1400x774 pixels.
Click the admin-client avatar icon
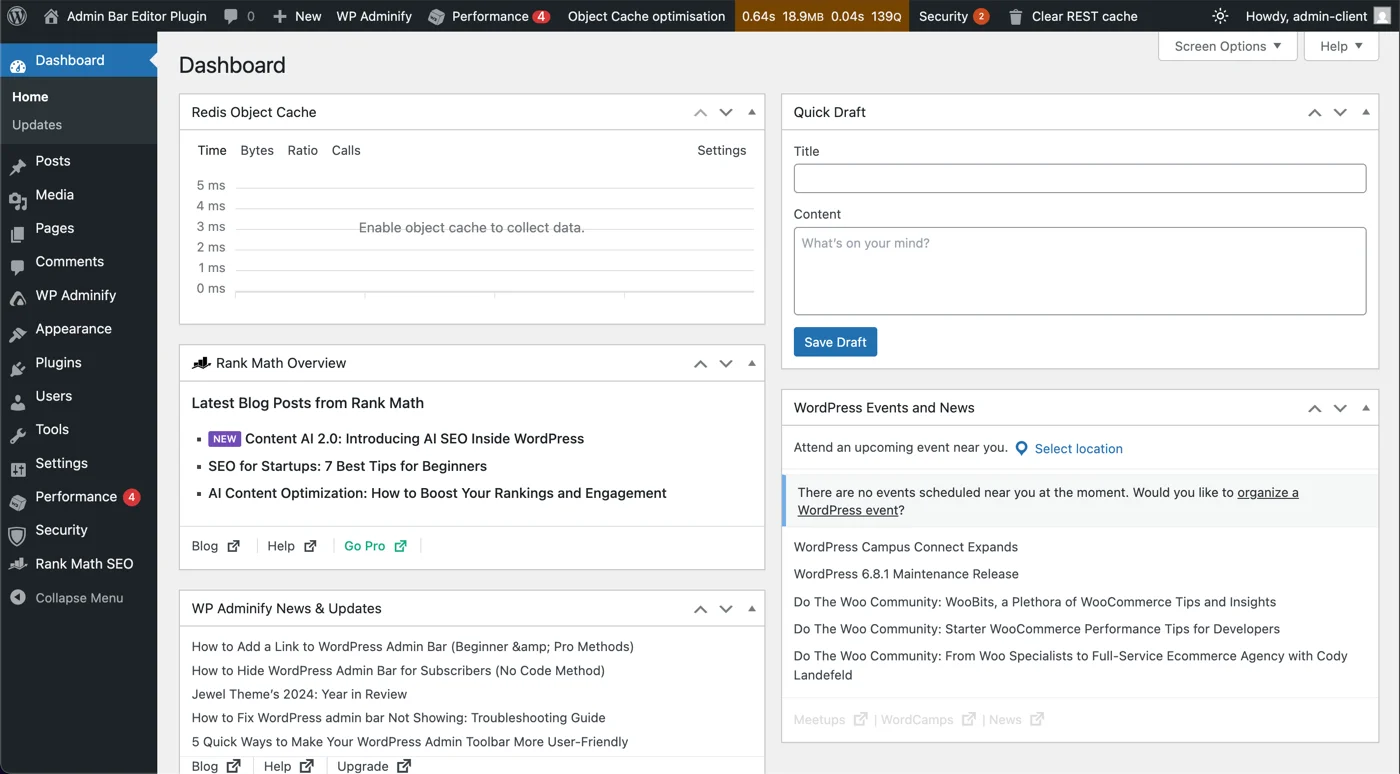(1382, 16)
